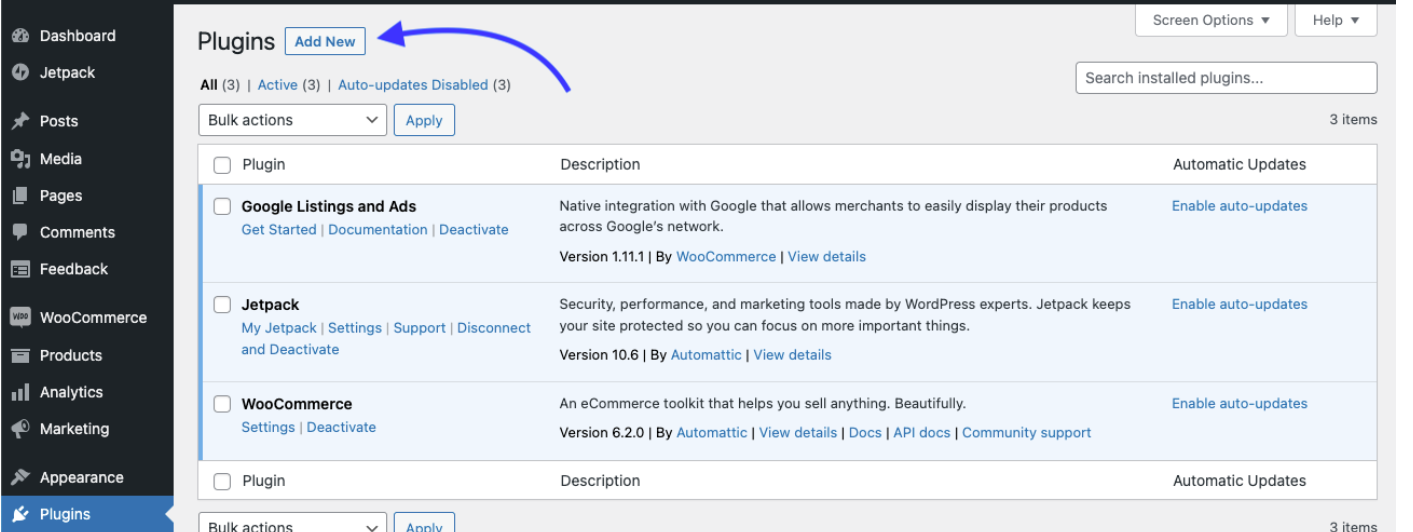1413x532 pixels.
Task: Open the Comments menu item
Action: (x=77, y=232)
